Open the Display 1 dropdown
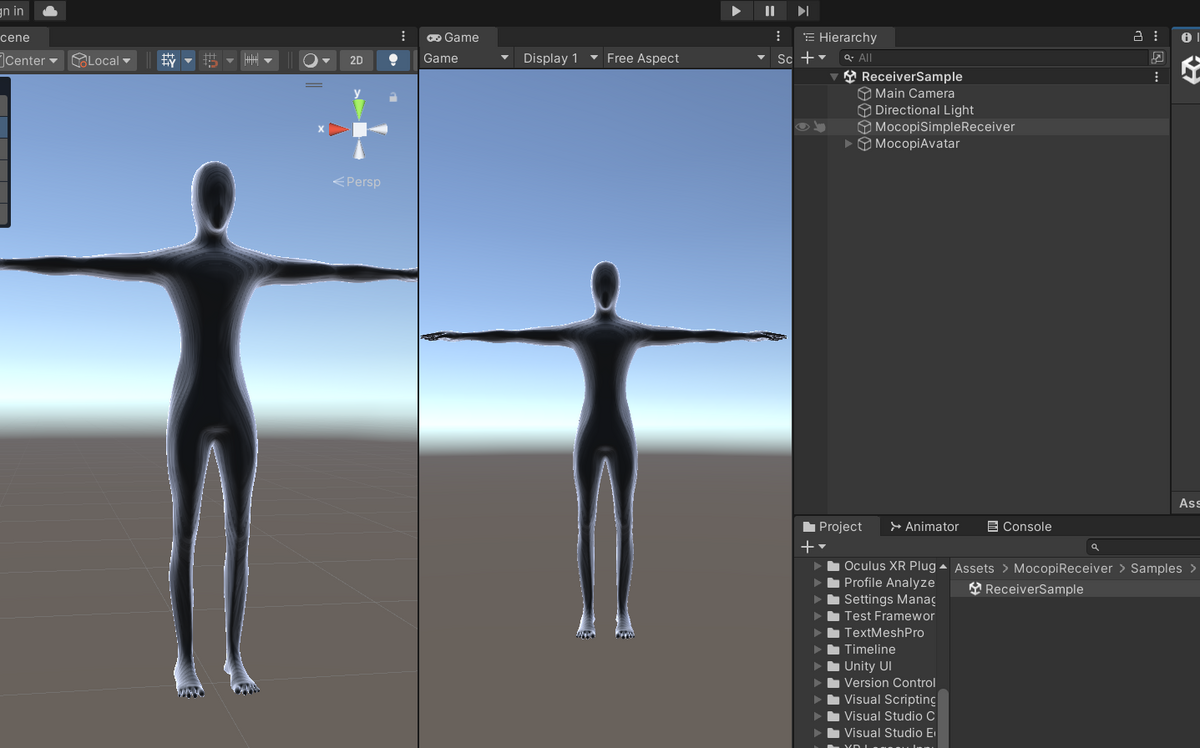 coord(560,58)
